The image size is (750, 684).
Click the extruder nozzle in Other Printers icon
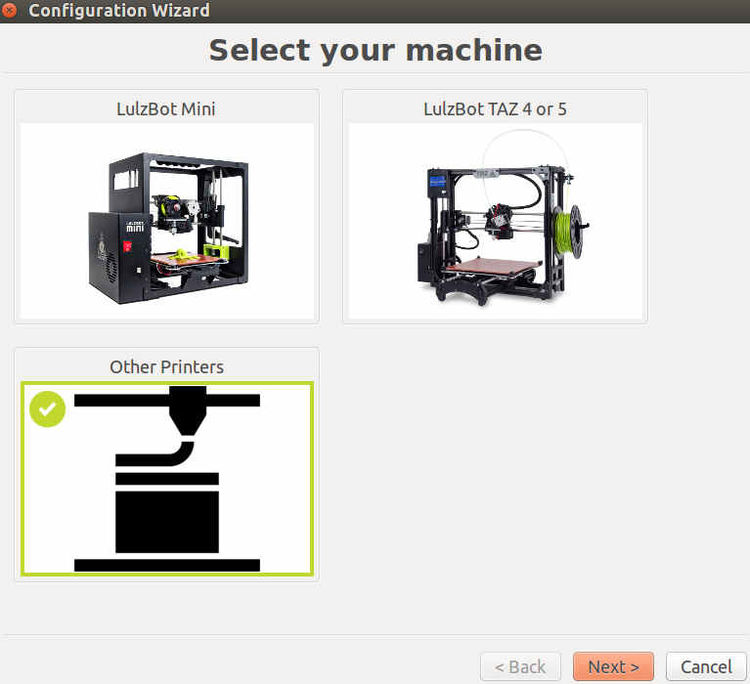click(x=186, y=412)
